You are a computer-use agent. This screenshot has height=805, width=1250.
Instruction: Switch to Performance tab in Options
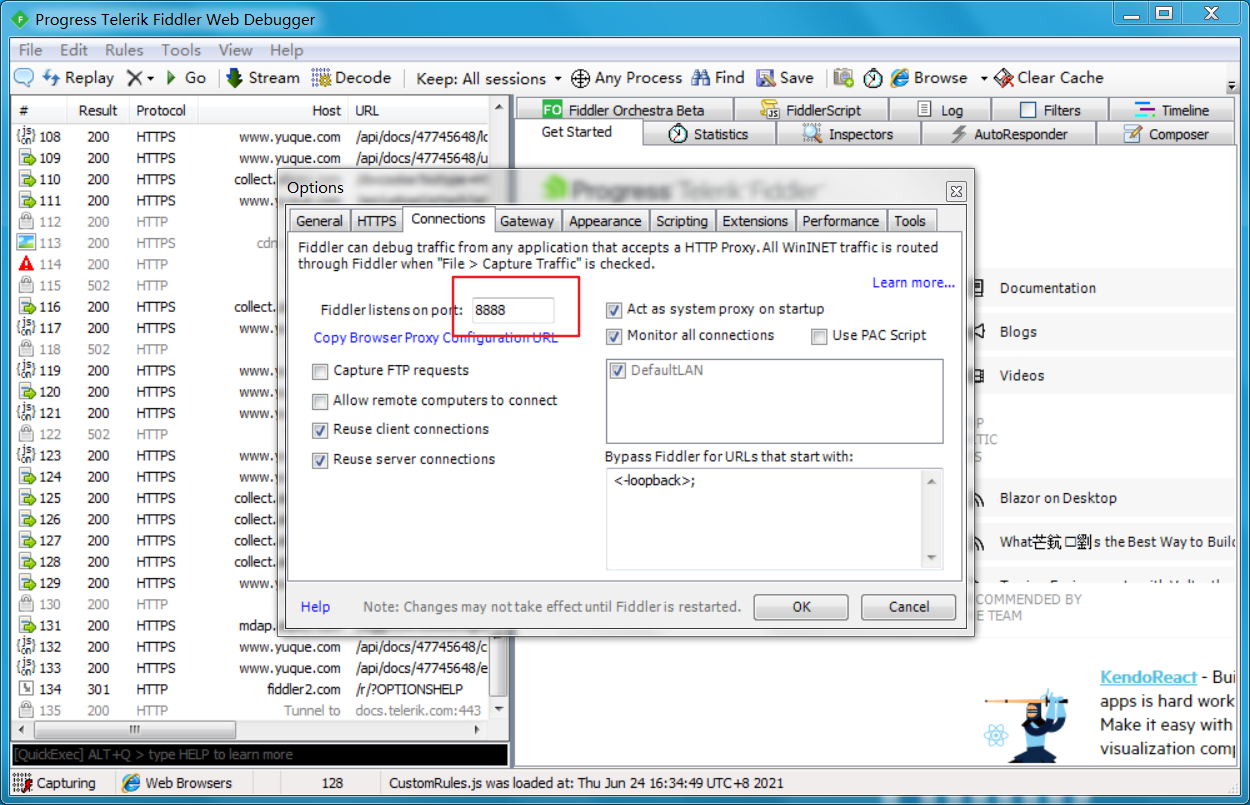840,221
